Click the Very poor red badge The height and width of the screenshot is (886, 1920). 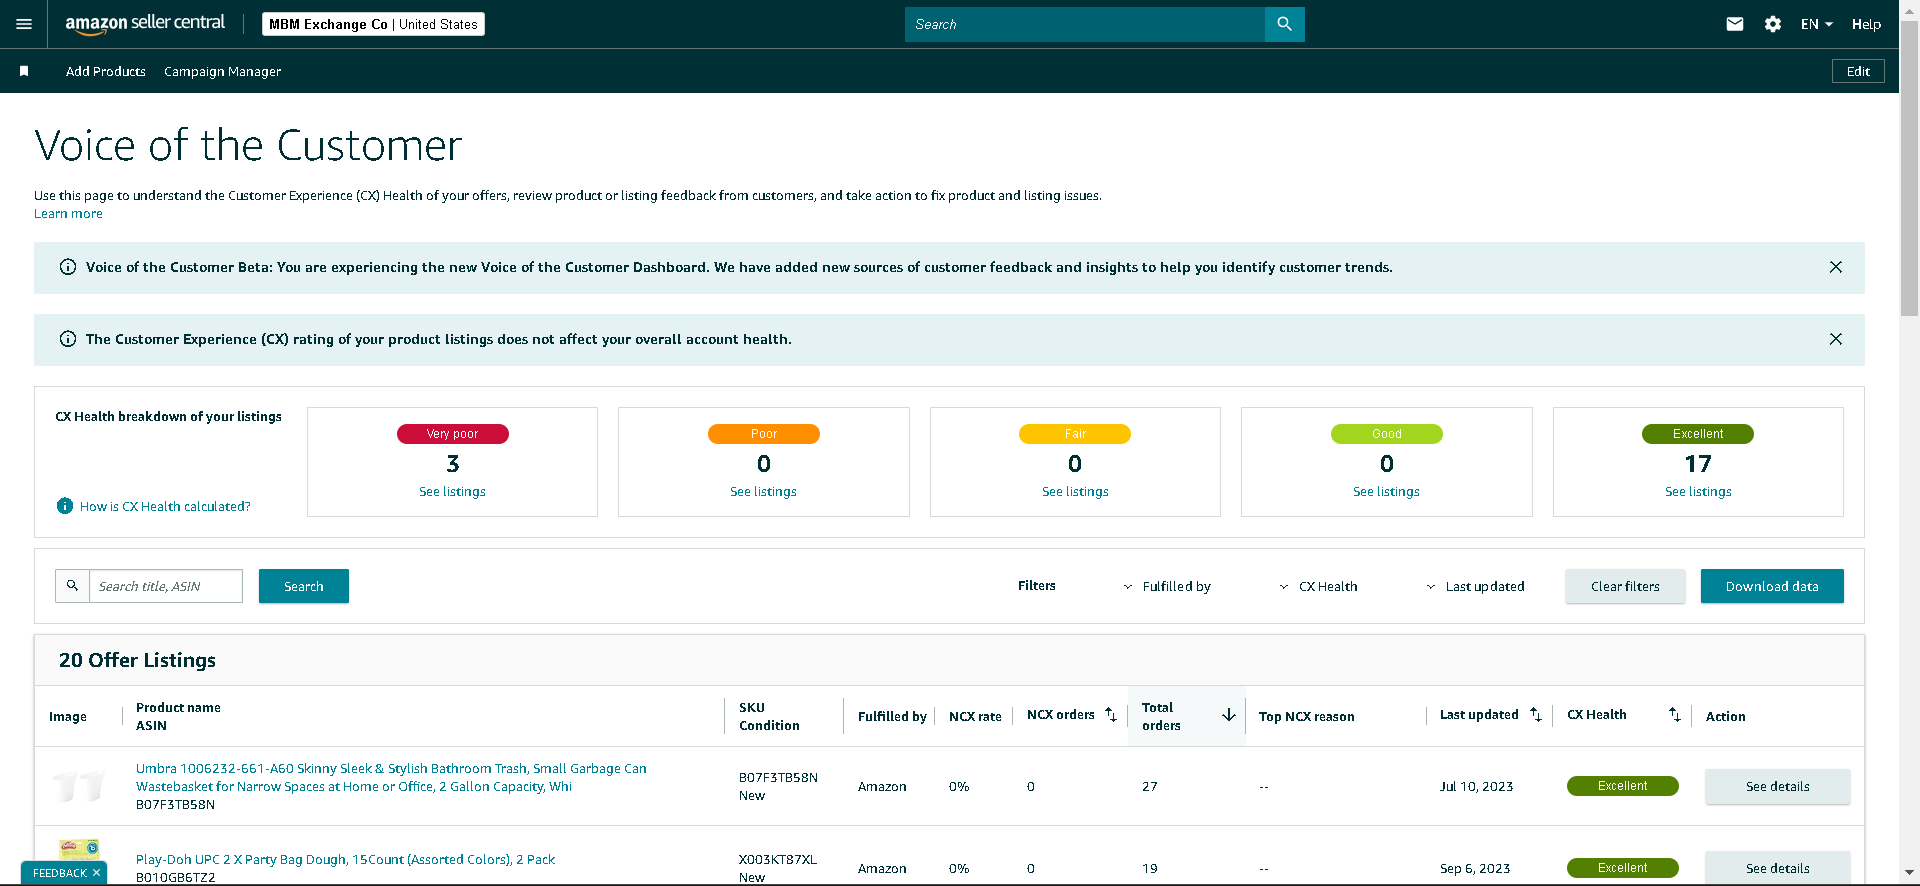[453, 434]
